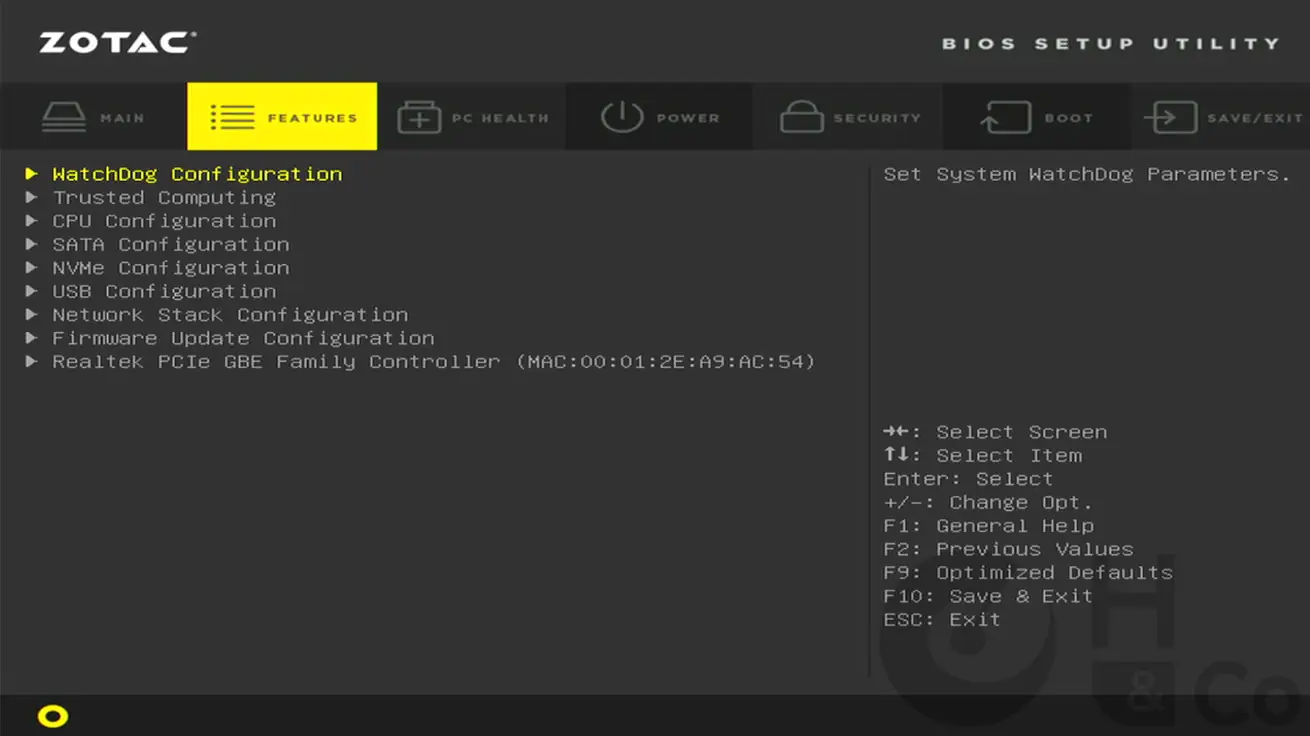Expand the WatchDog Configuration arrow
The height and width of the screenshot is (736, 1310).
coord(32,174)
